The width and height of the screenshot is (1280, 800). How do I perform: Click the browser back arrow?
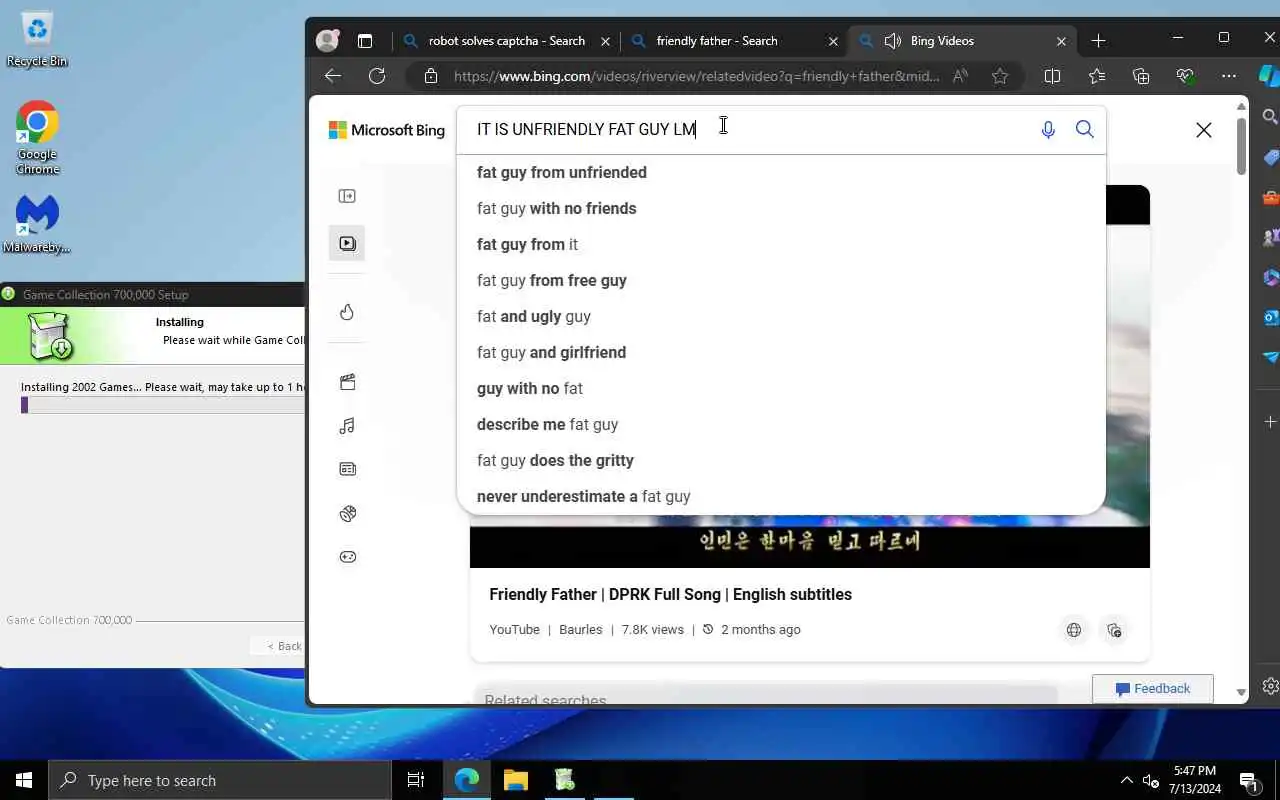333,76
